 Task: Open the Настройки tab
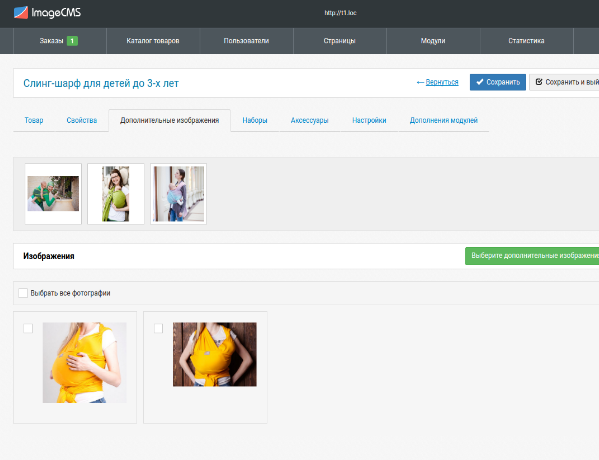[x=369, y=120]
